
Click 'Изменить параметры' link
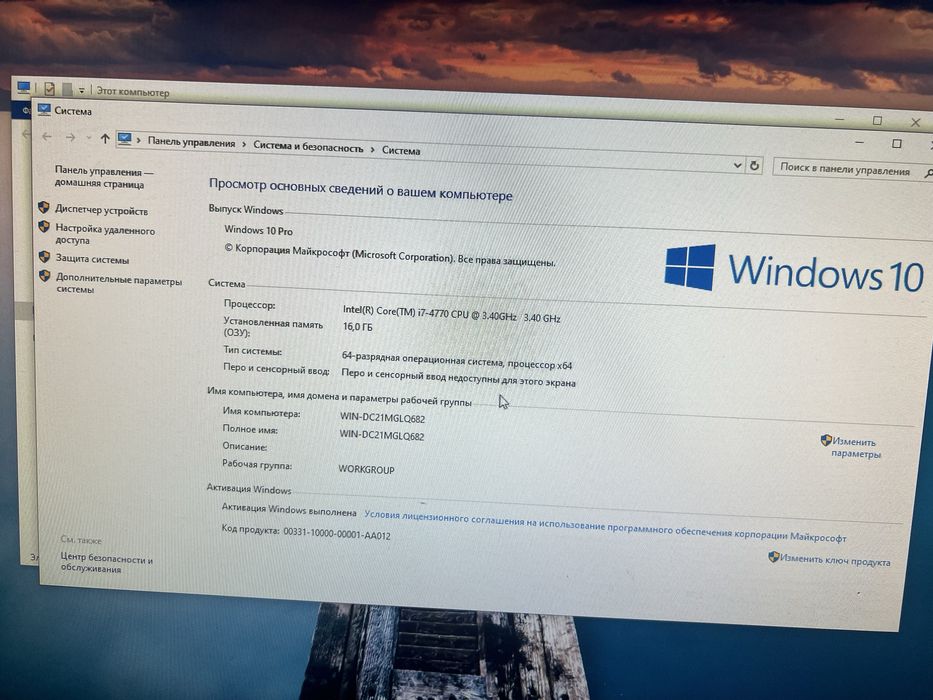point(854,448)
